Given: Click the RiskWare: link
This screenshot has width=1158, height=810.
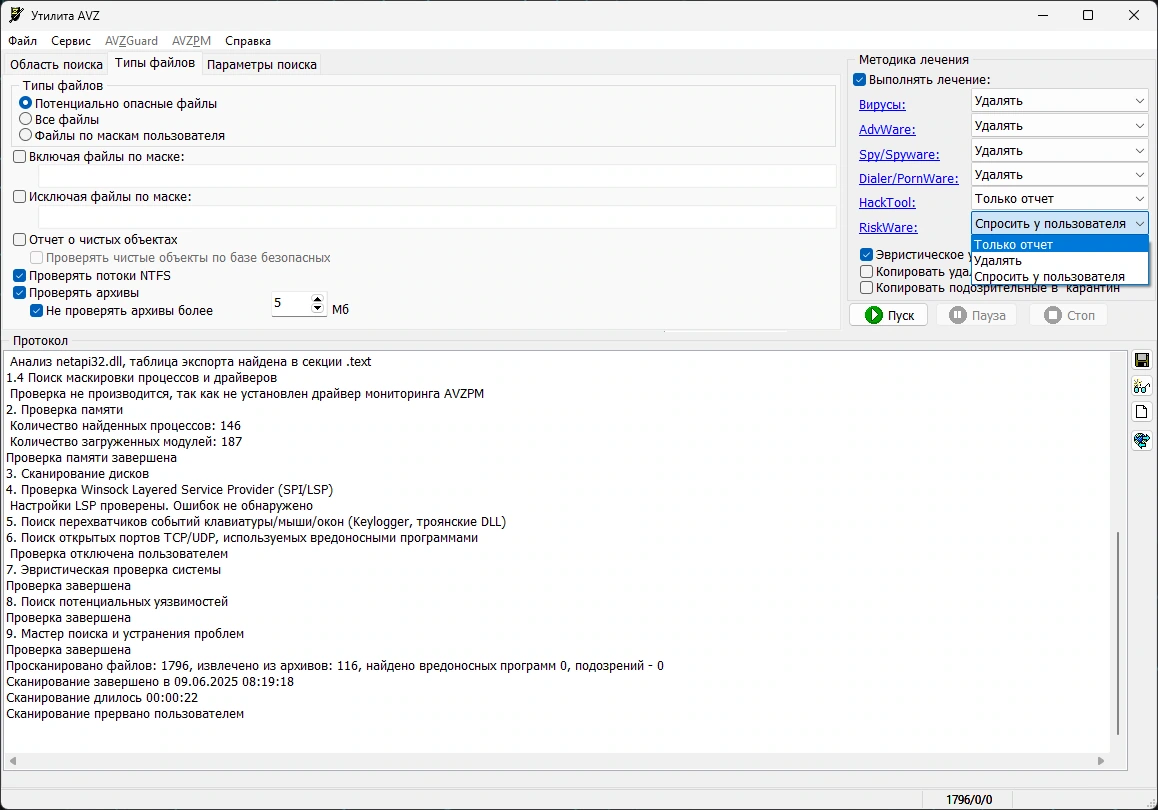Looking at the screenshot, I should tap(888, 227).
